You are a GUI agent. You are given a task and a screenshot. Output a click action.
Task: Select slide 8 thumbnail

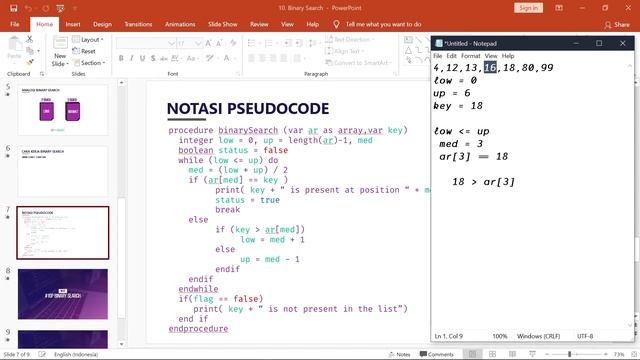[63, 294]
